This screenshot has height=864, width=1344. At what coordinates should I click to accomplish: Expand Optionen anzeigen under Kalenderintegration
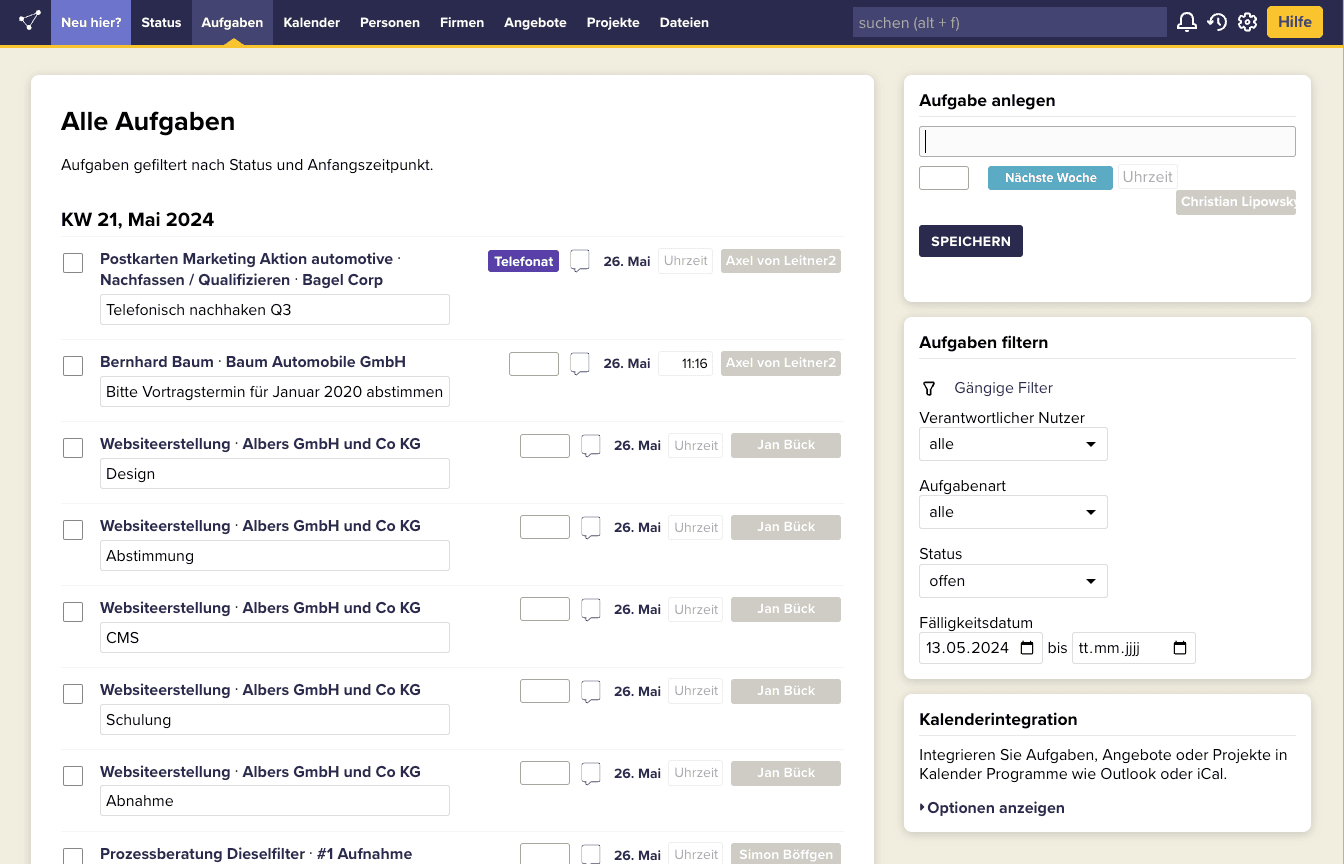pos(992,808)
